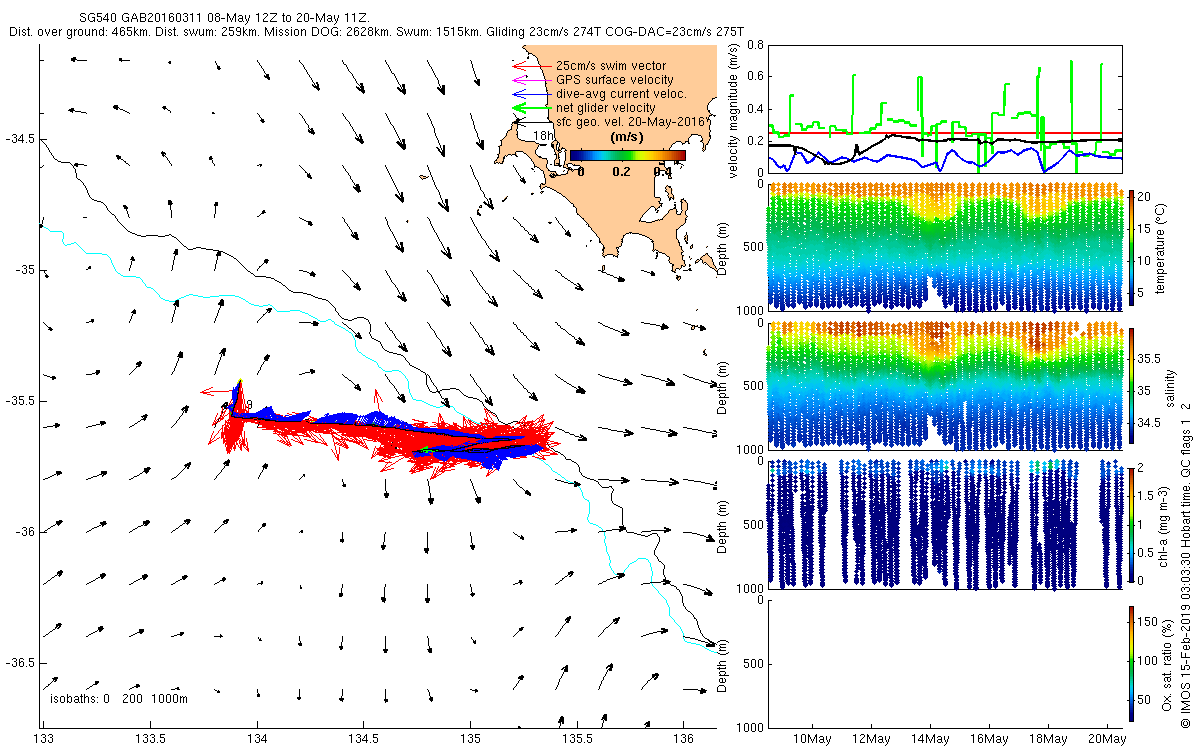The width and height of the screenshot is (1200, 750).
Task: Click the salinity colorbar
Action: [x=1131, y=385]
